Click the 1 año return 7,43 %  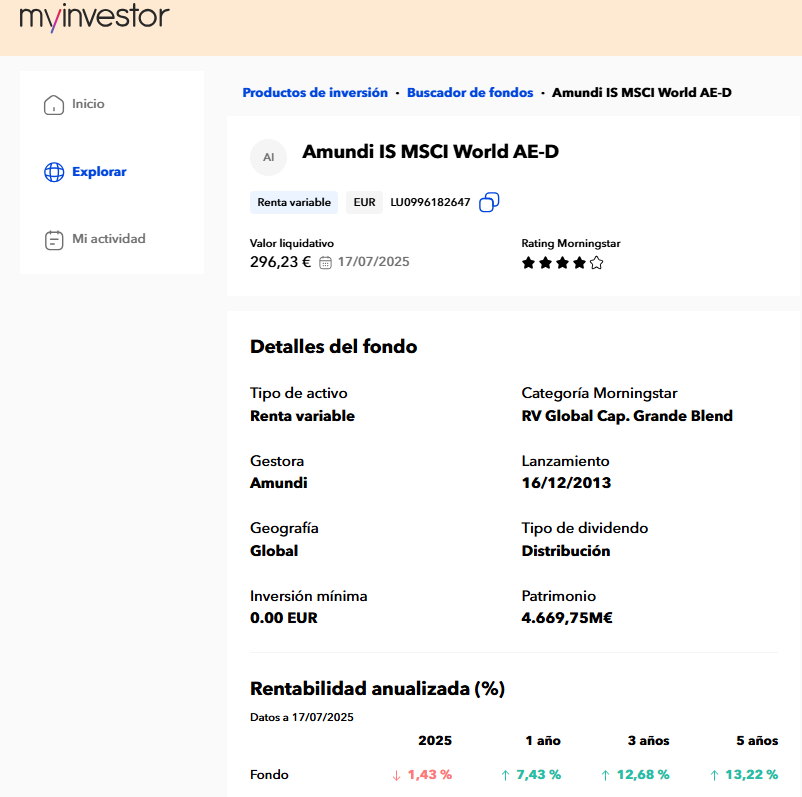point(539,775)
